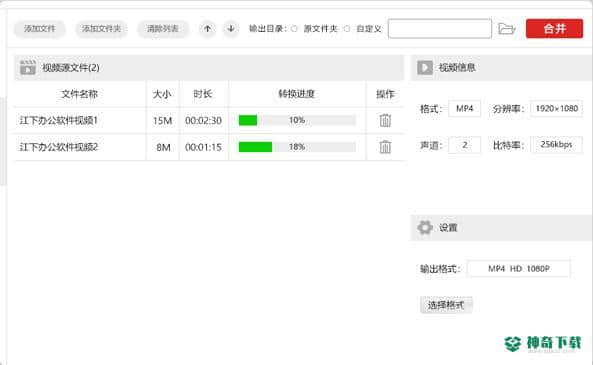Open the browse folder icon
Image resolution: width=593 pixels, height=365 pixels.
(x=507, y=29)
